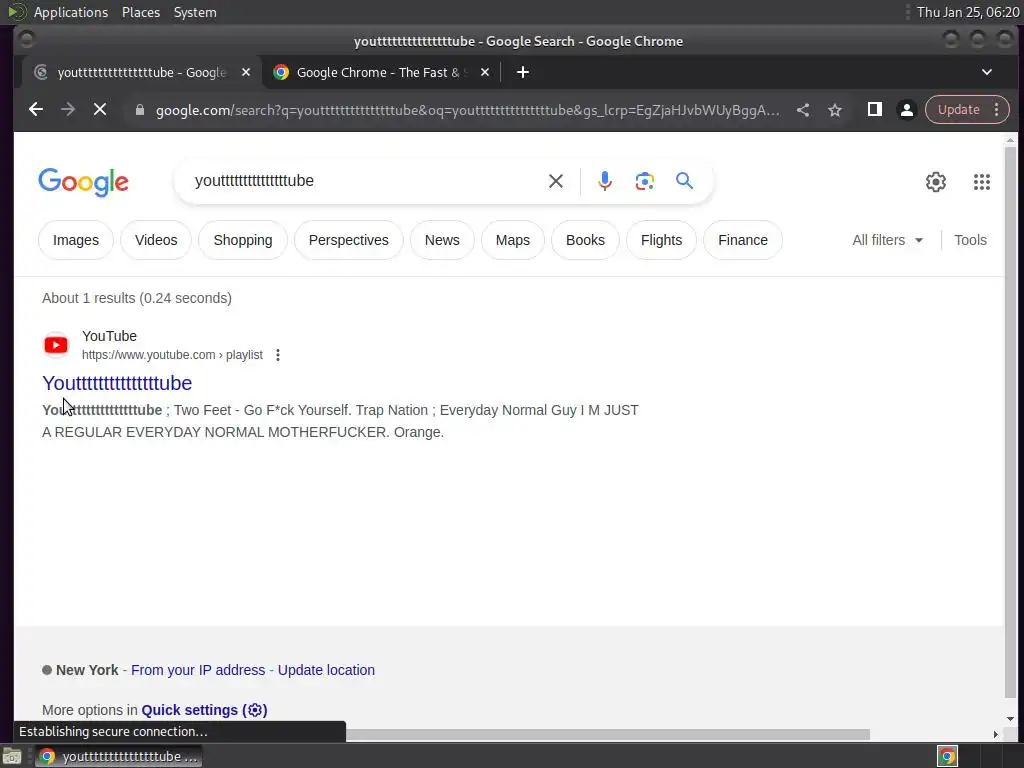Stop loading the page
This screenshot has width=1024, height=768.
tap(100, 110)
